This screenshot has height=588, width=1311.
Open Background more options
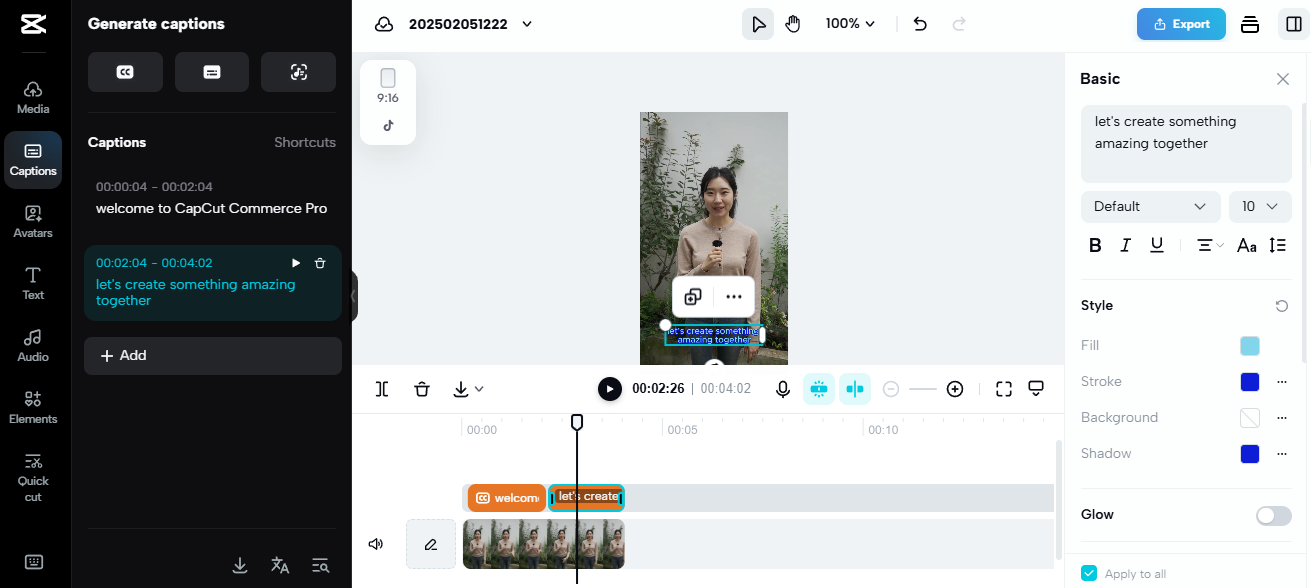(1282, 418)
